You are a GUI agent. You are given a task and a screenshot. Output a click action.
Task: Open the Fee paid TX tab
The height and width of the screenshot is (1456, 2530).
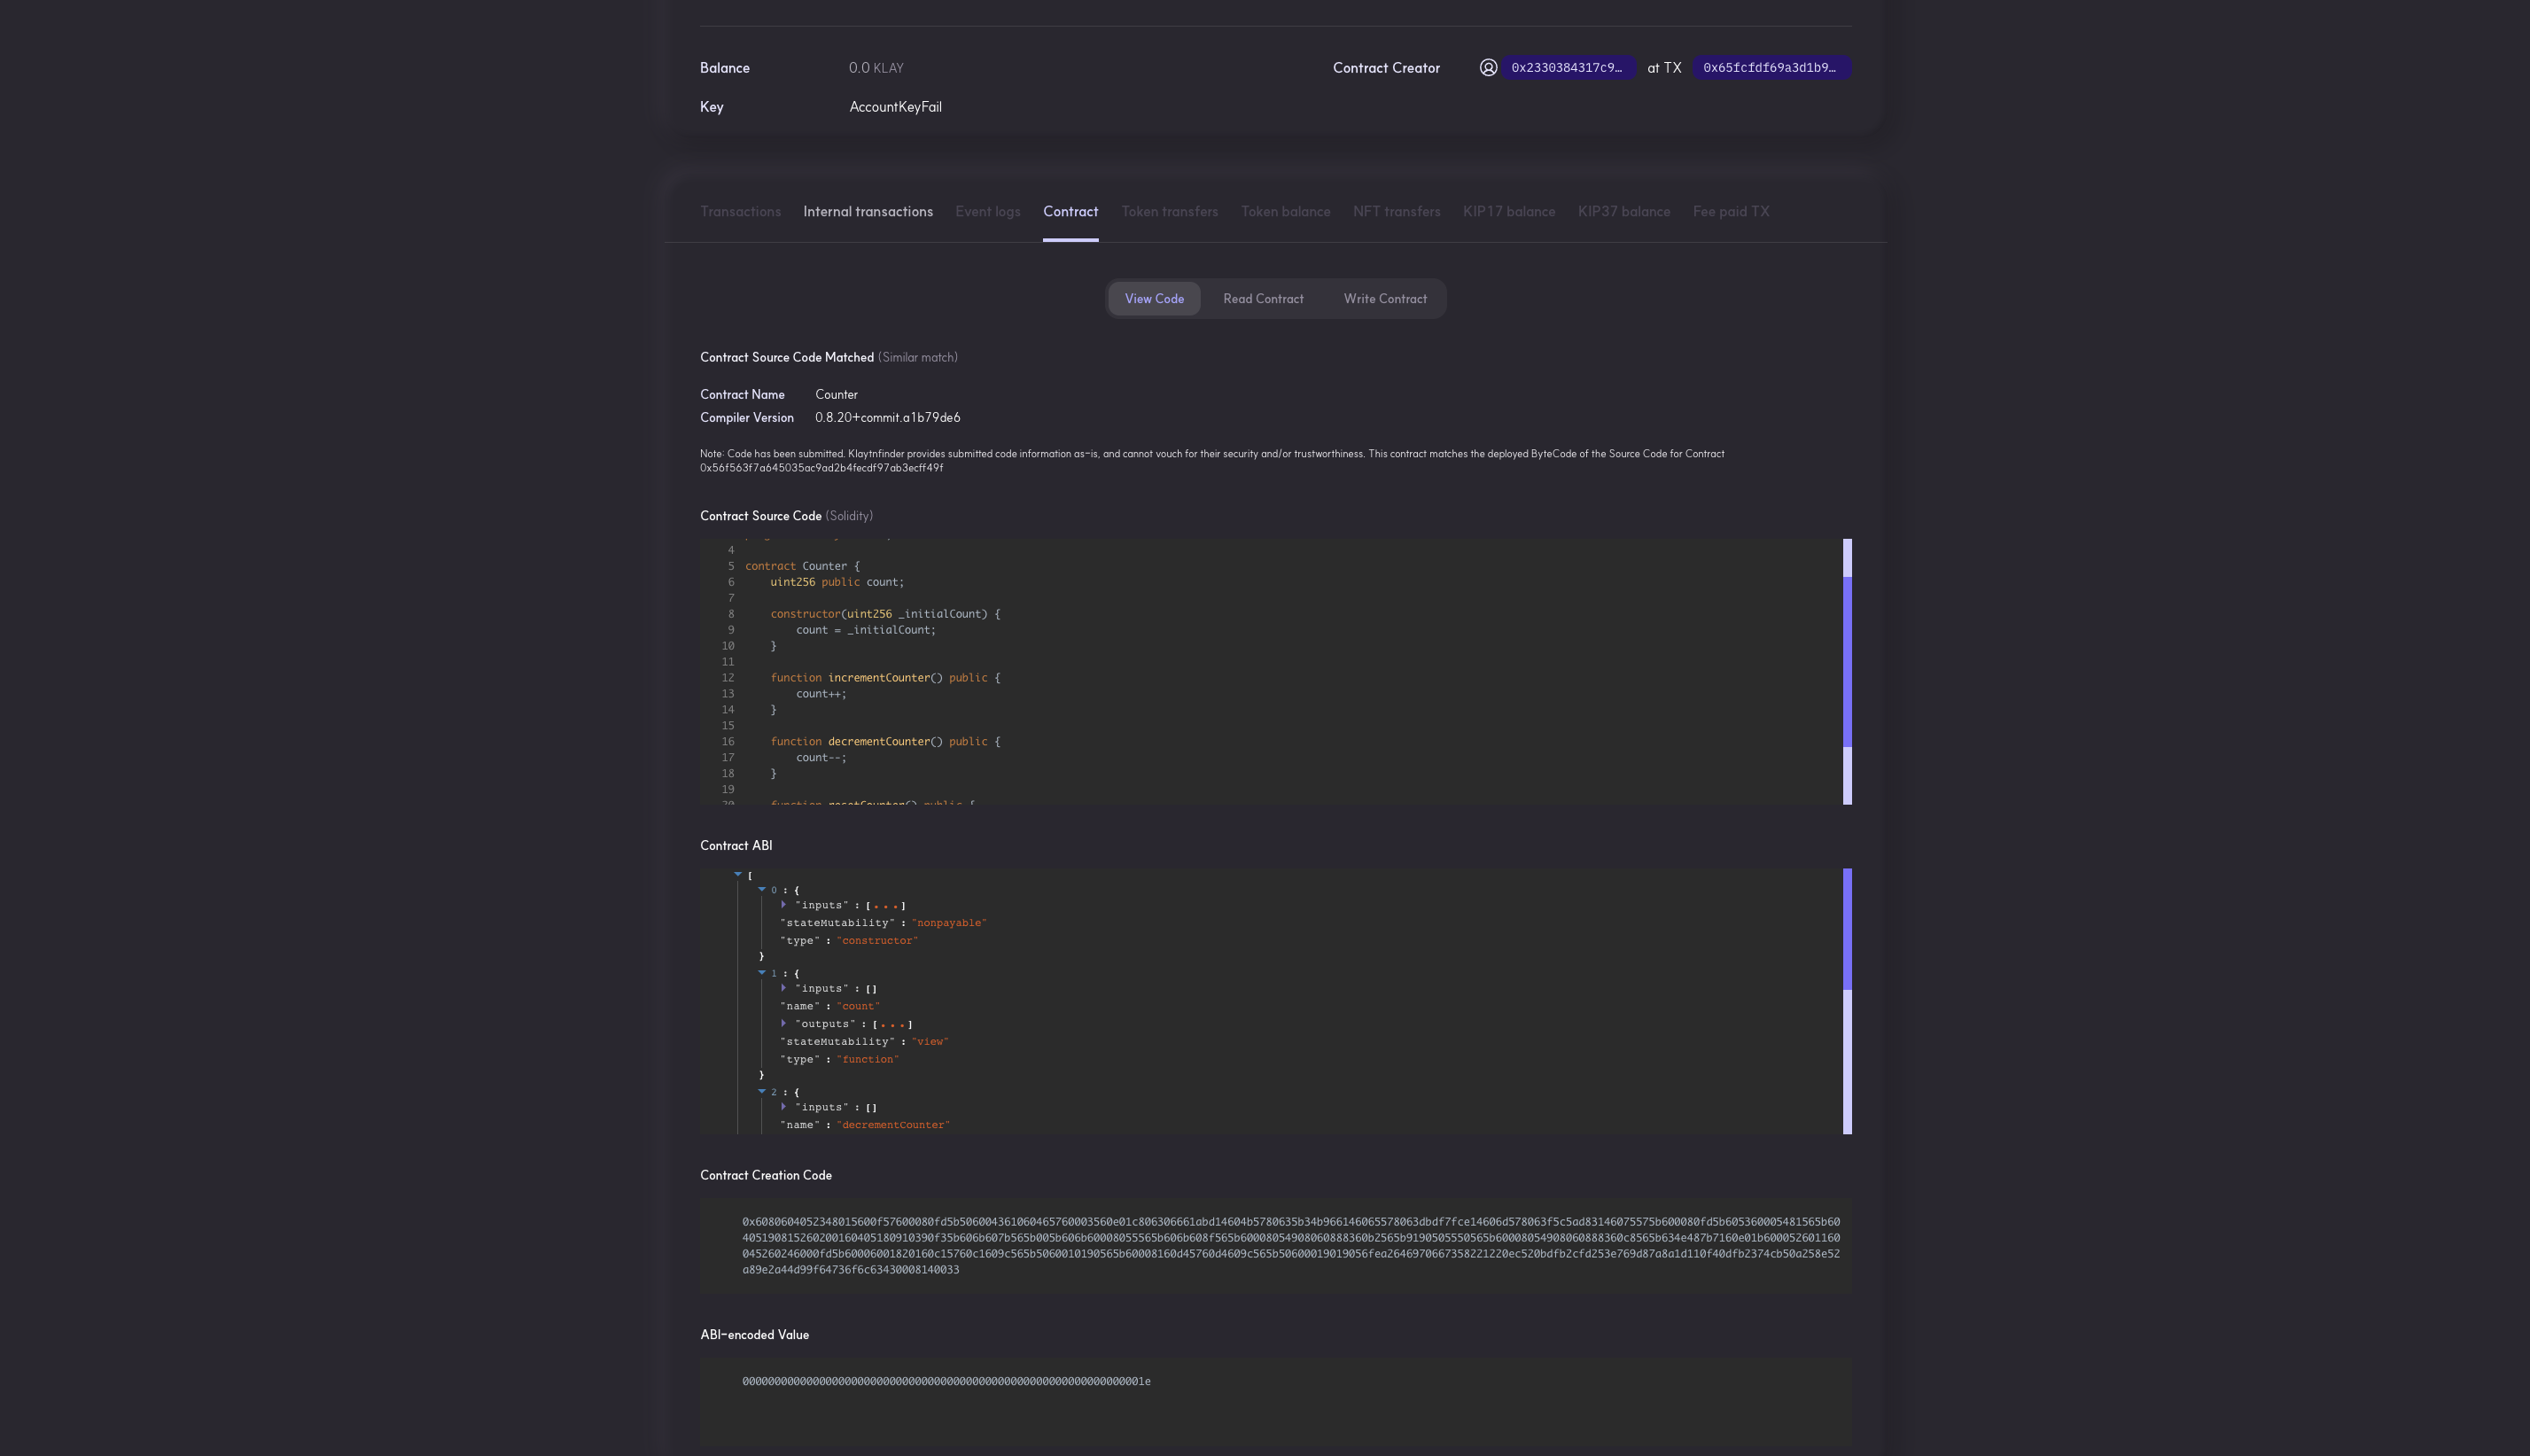coord(1730,211)
